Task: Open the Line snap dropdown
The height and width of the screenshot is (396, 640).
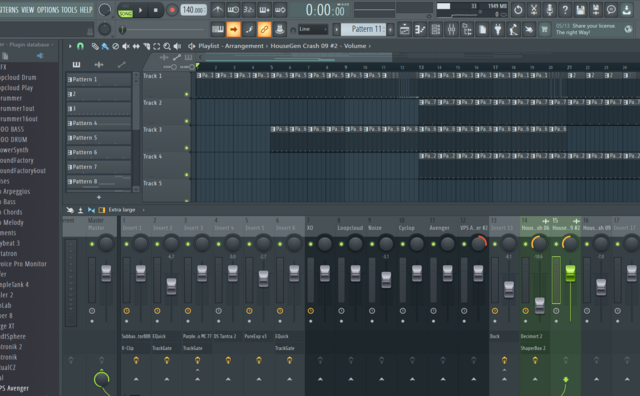Action: (x=313, y=29)
